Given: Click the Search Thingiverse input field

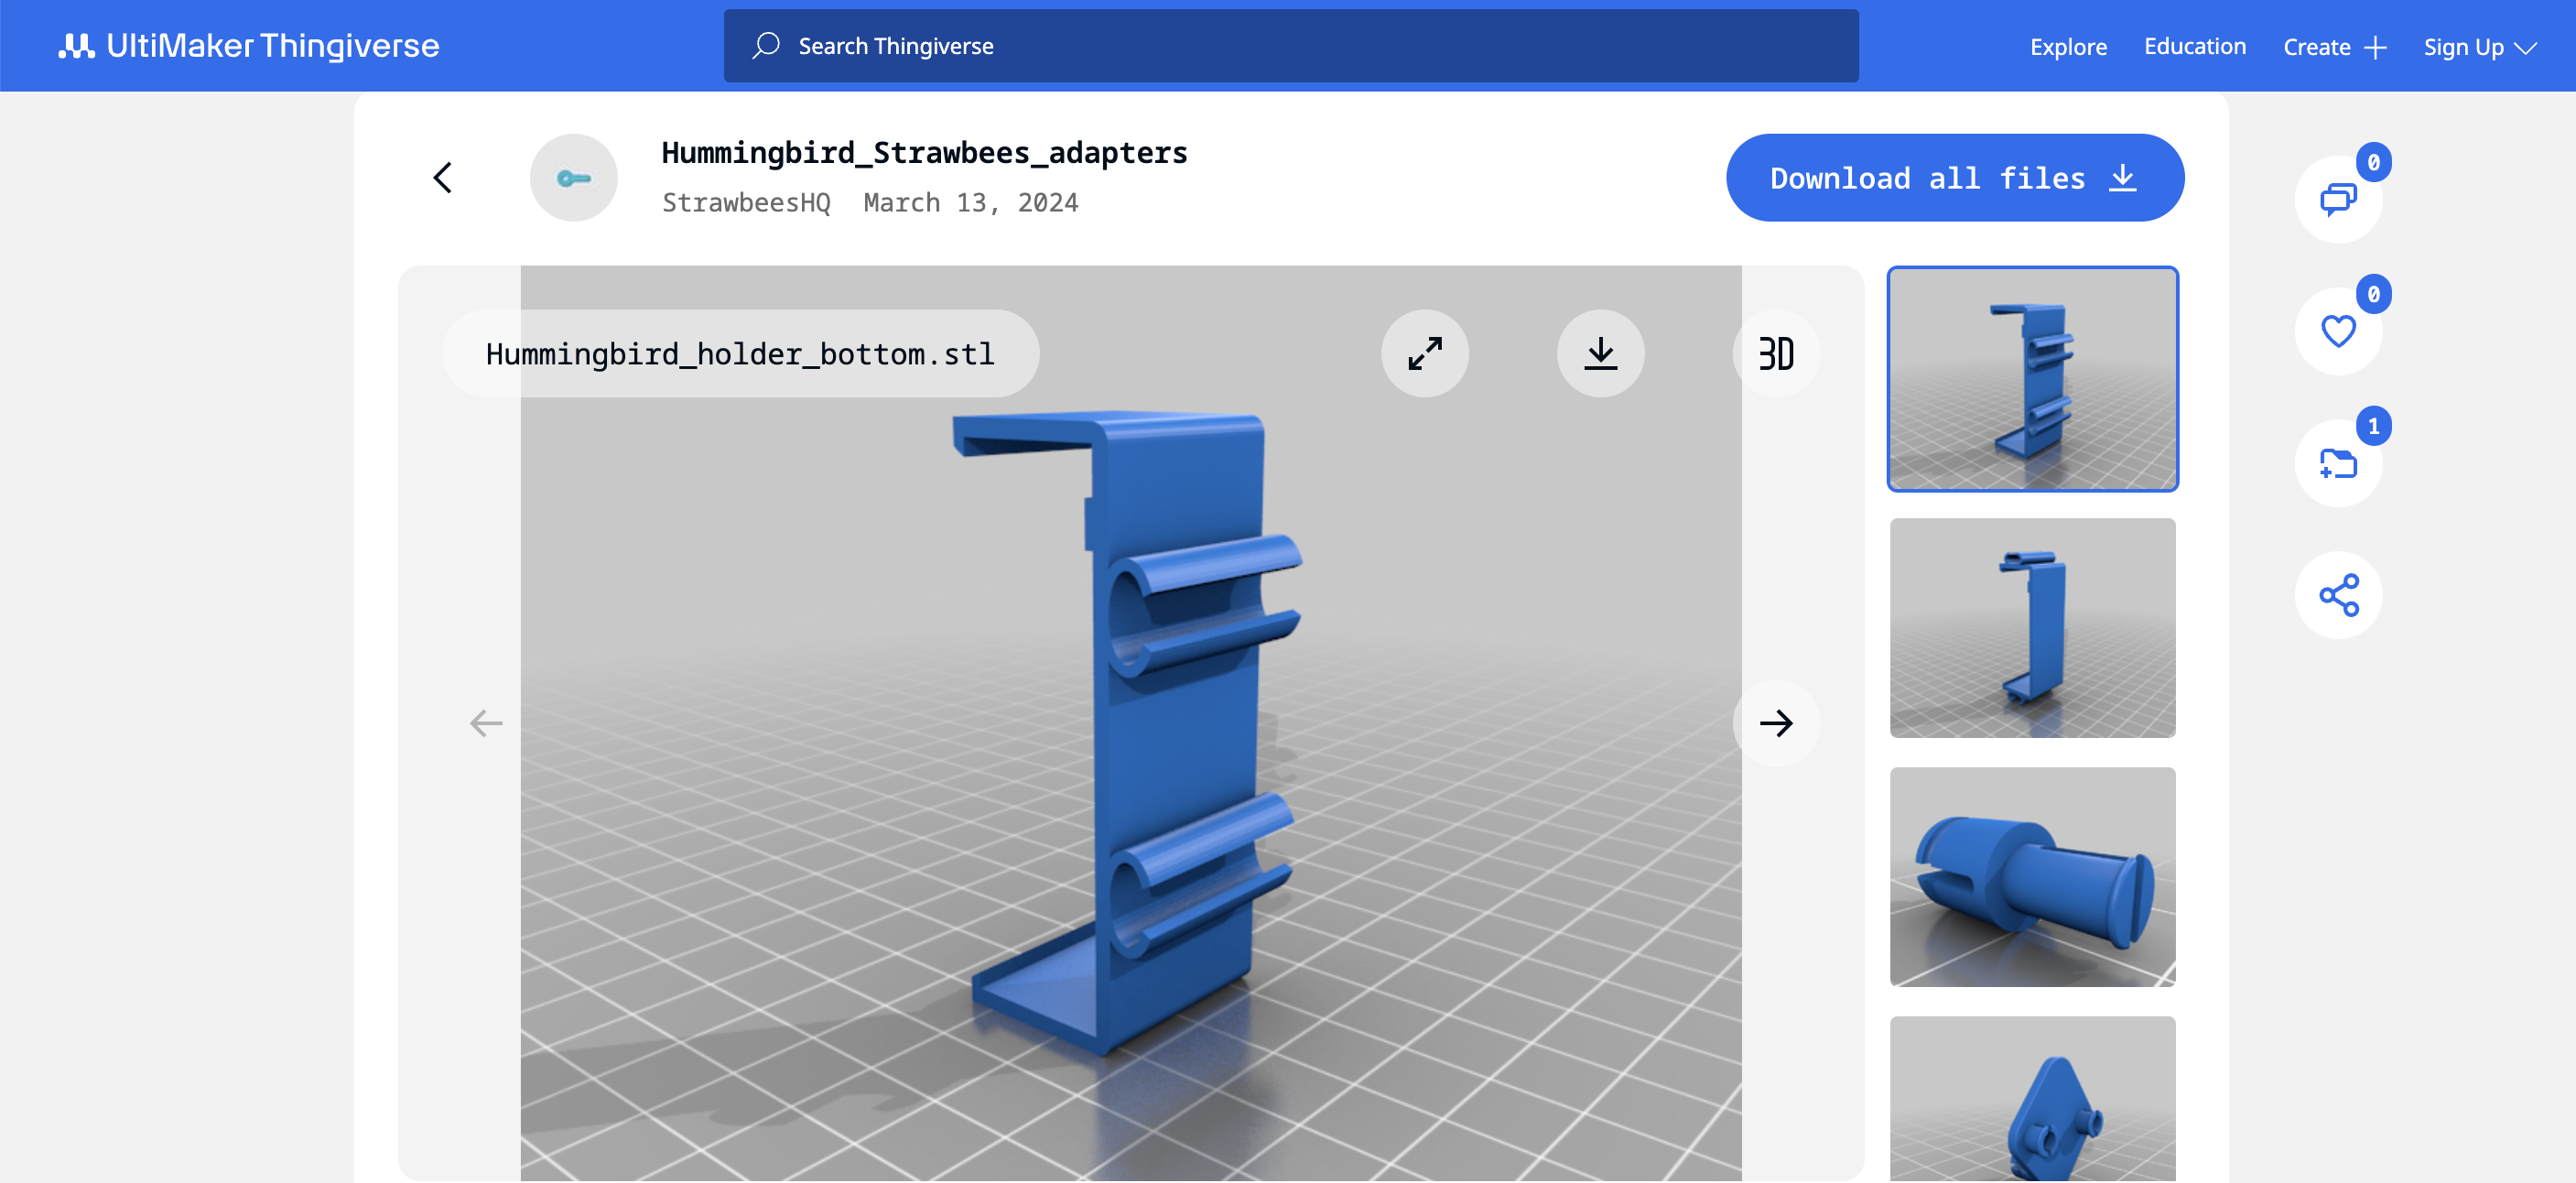Looking at the screenshot, I should point(1200,46).
